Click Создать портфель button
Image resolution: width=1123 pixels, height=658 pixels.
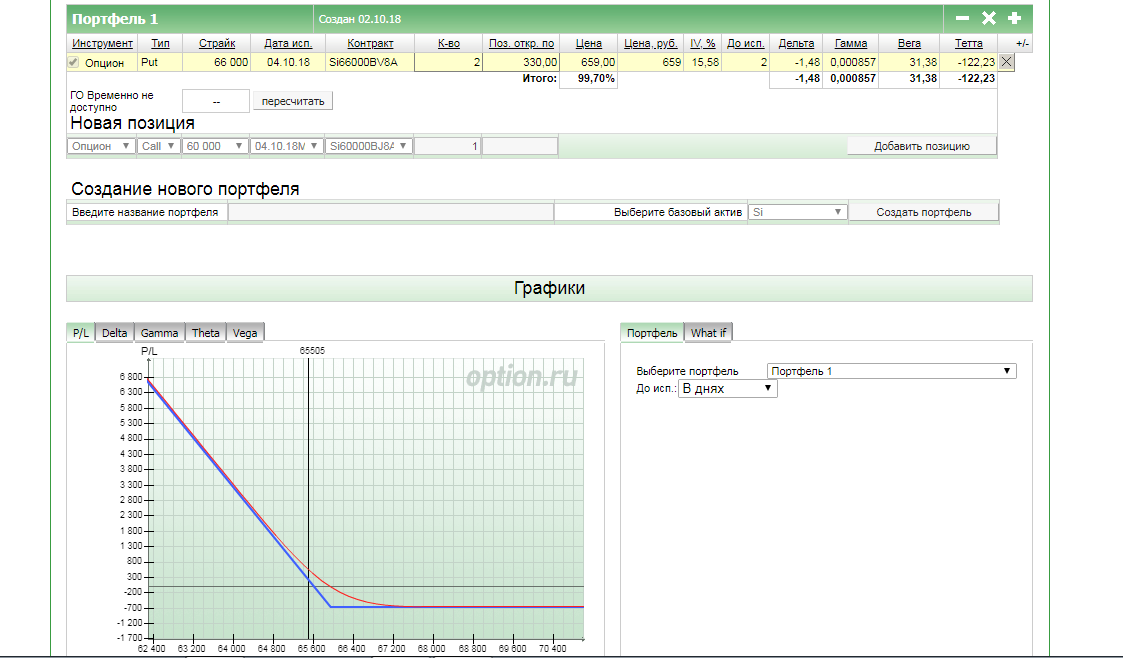pyautogui.click(x=923, y=212)
